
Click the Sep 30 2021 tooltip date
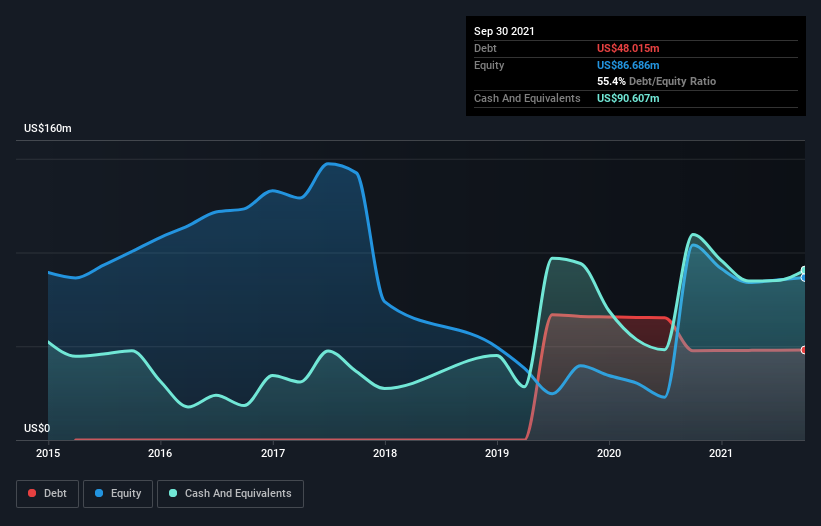pos(504,31)
